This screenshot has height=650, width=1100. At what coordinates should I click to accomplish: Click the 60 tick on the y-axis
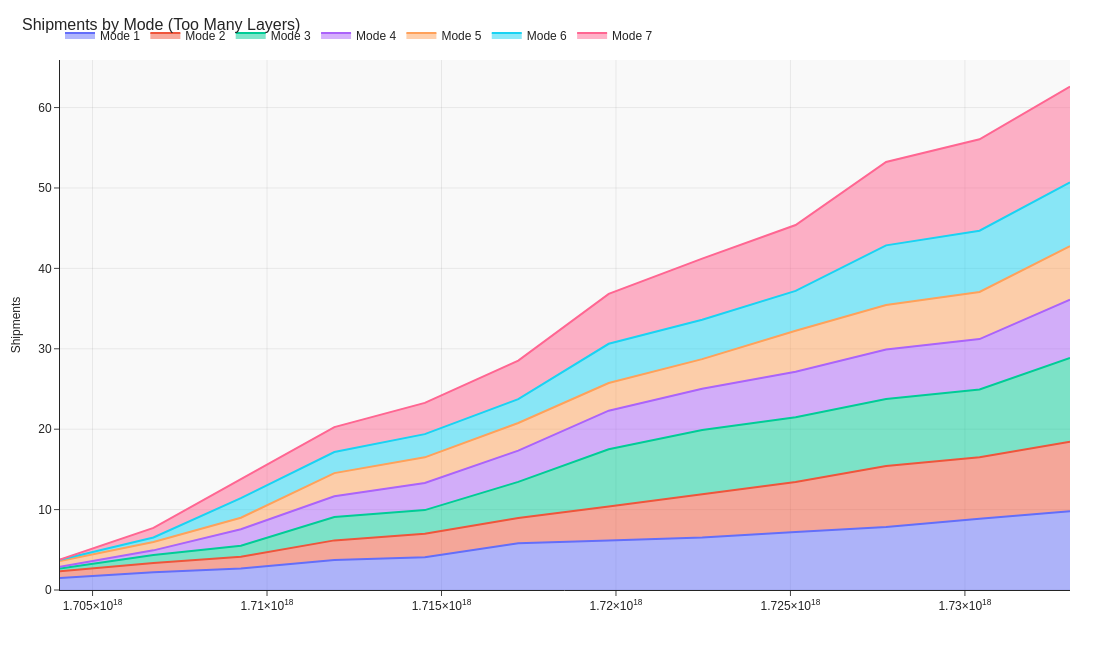[45, 108]
